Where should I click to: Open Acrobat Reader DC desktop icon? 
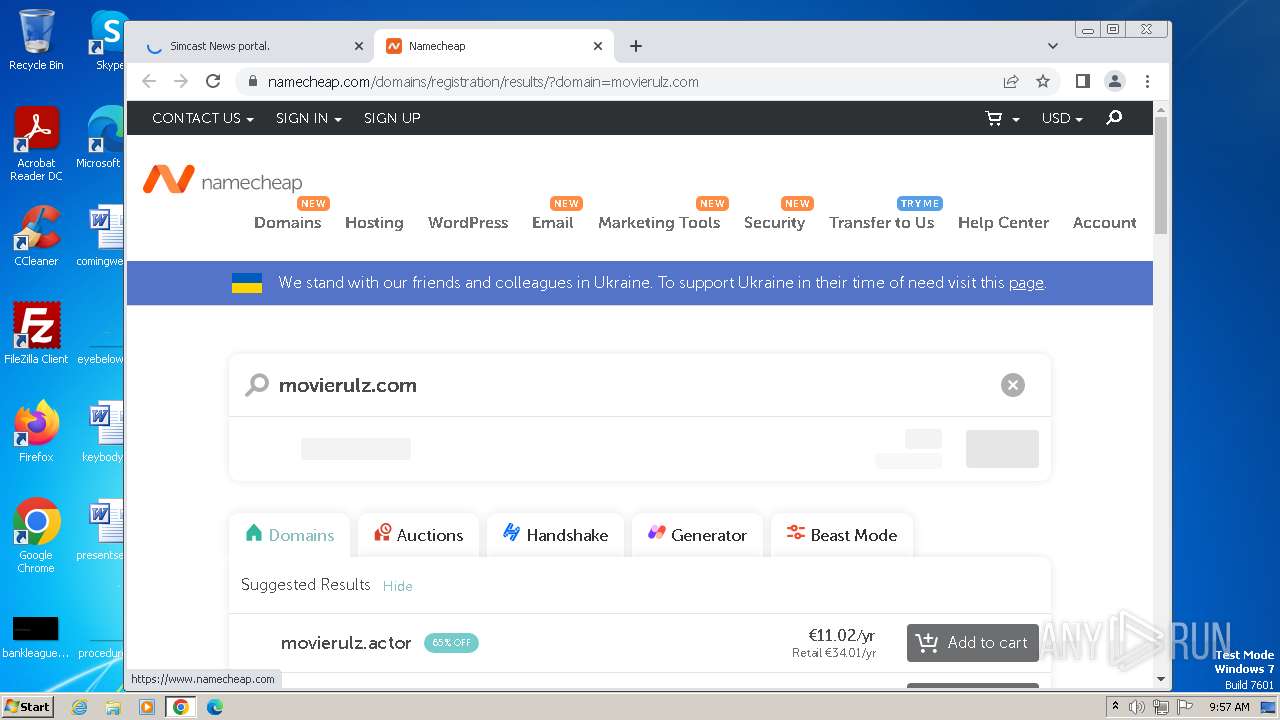coord(36,144)
